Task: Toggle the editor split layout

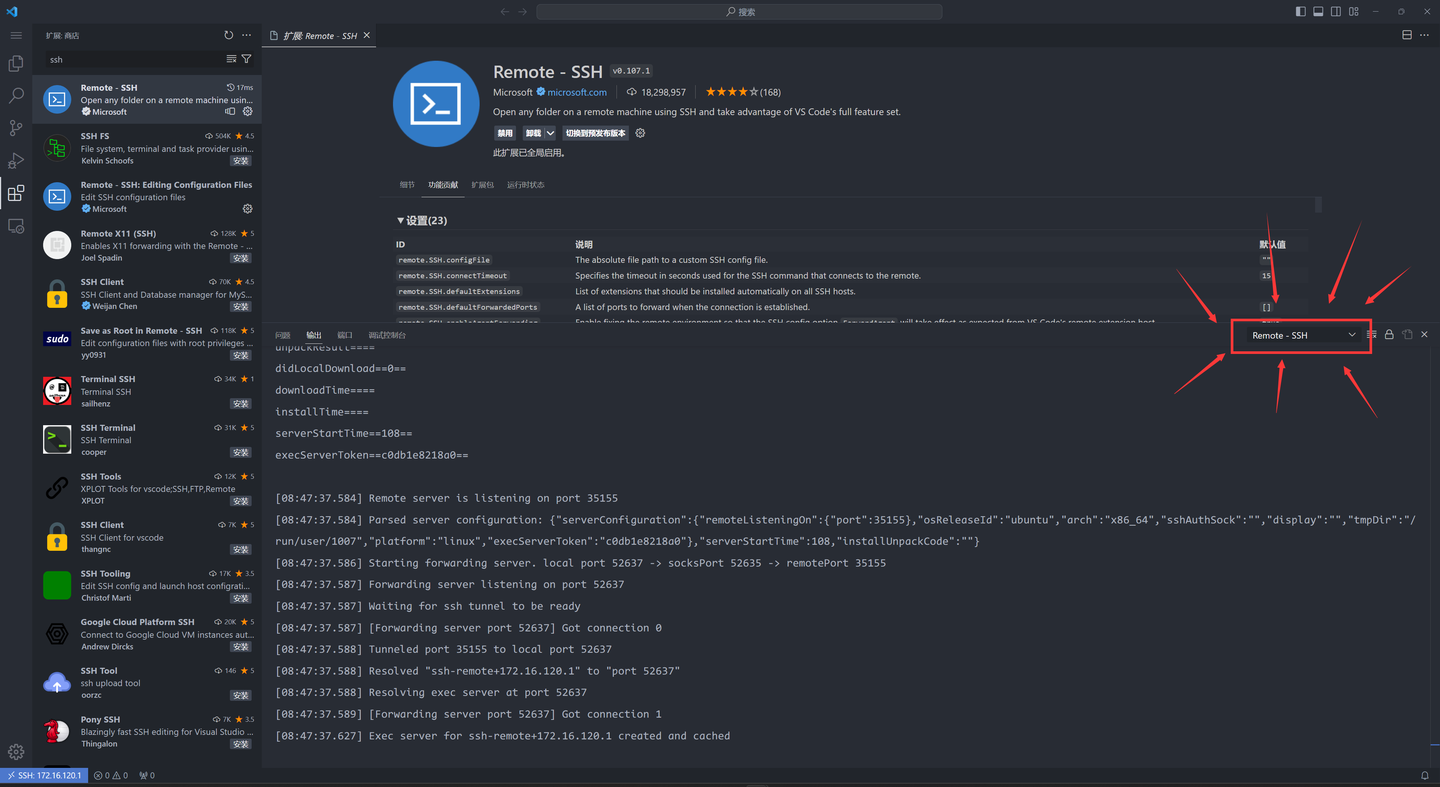Action: click(1407, 34)
